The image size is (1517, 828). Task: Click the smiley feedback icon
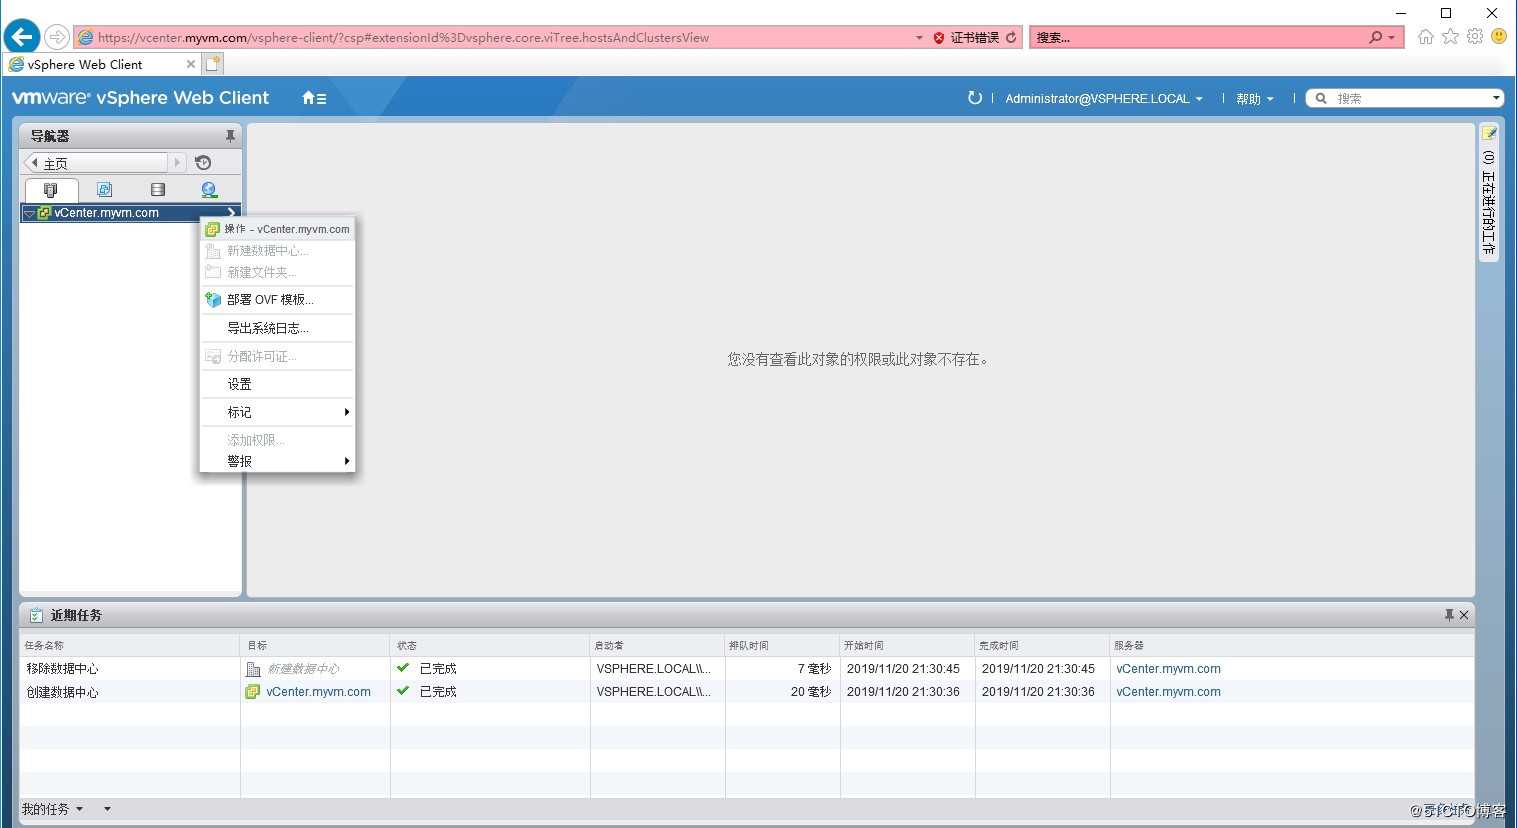[x=1499, y=36]
